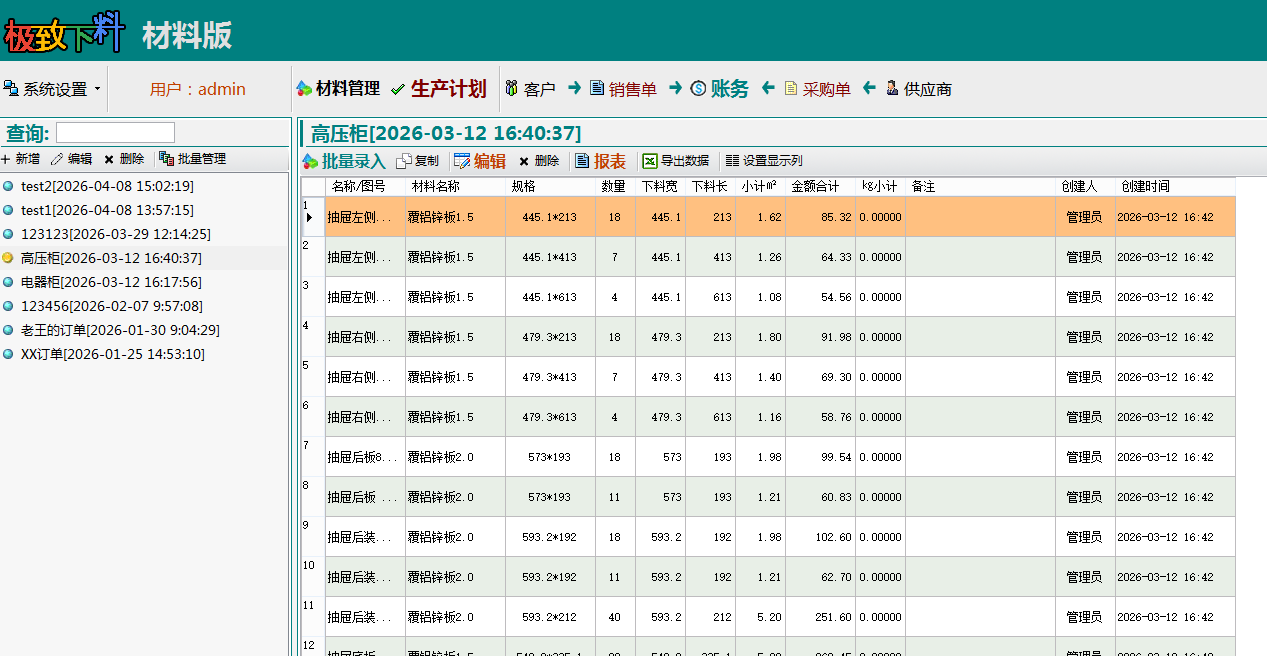Click 新增 add icon in left panel
The width and height of the screenshot is (1267, 656).
[x=6, y=159]
